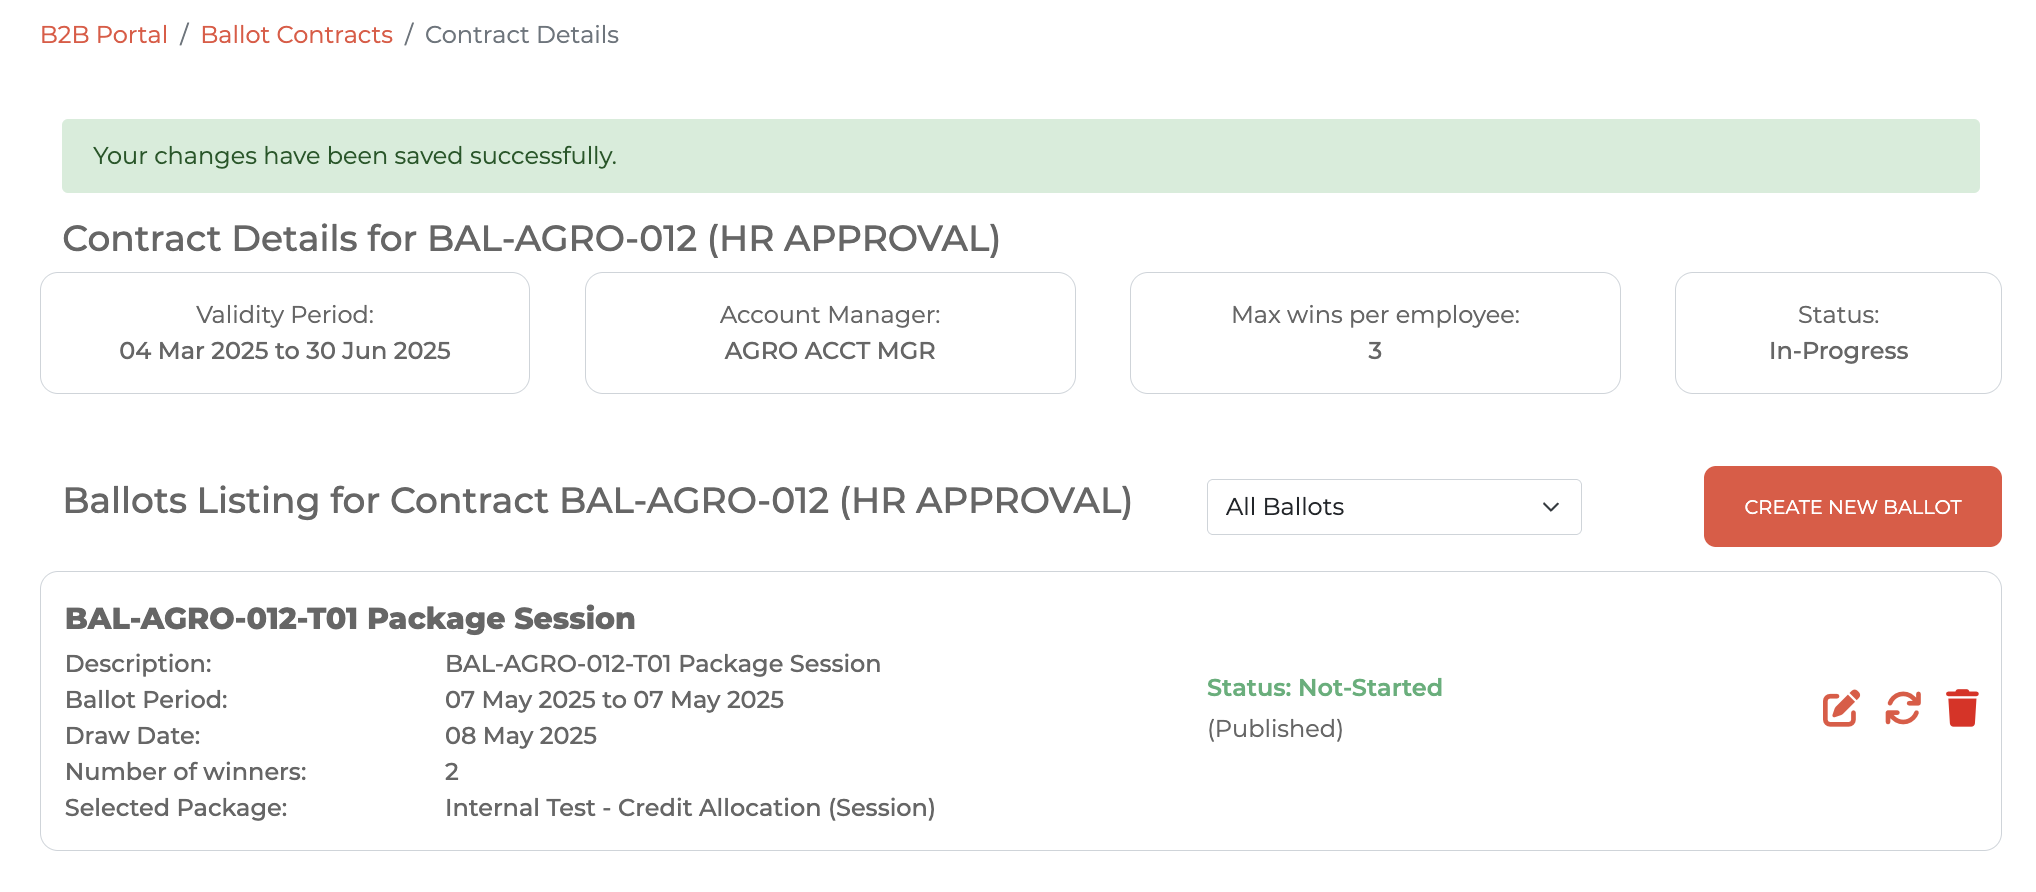This screenshot has height=892, width=2036.
Task: Go to B2B Portal breadcrumb link
Action: click(x=104, y=35)
